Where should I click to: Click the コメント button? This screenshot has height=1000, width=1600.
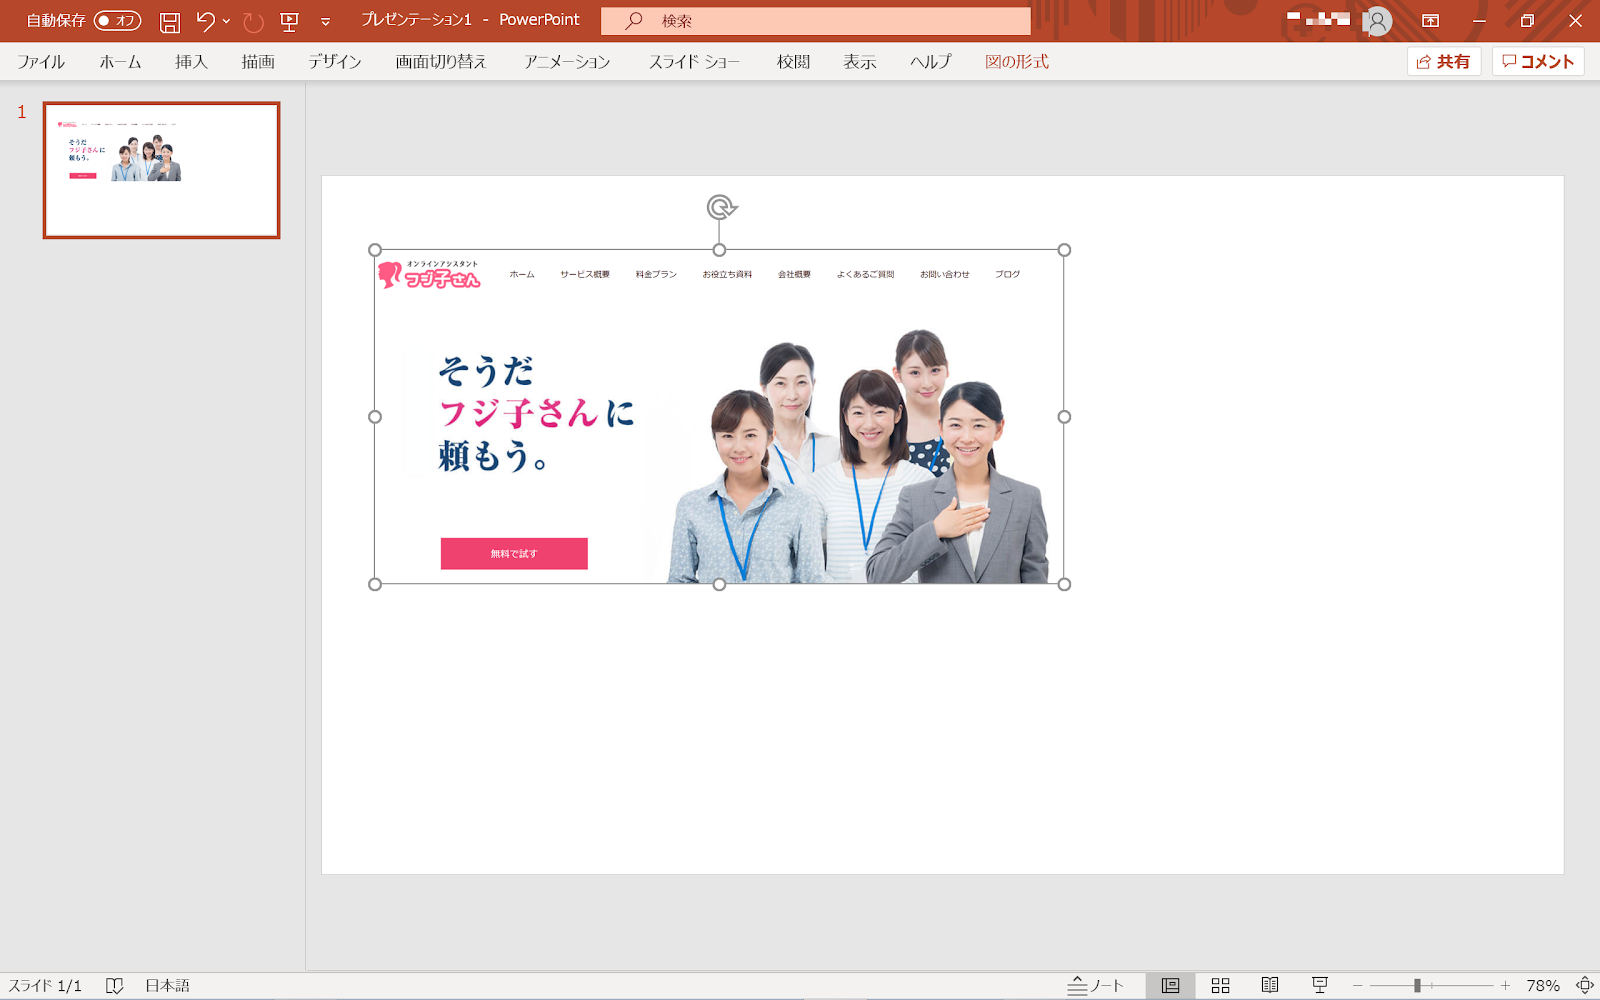(1538, 62)
